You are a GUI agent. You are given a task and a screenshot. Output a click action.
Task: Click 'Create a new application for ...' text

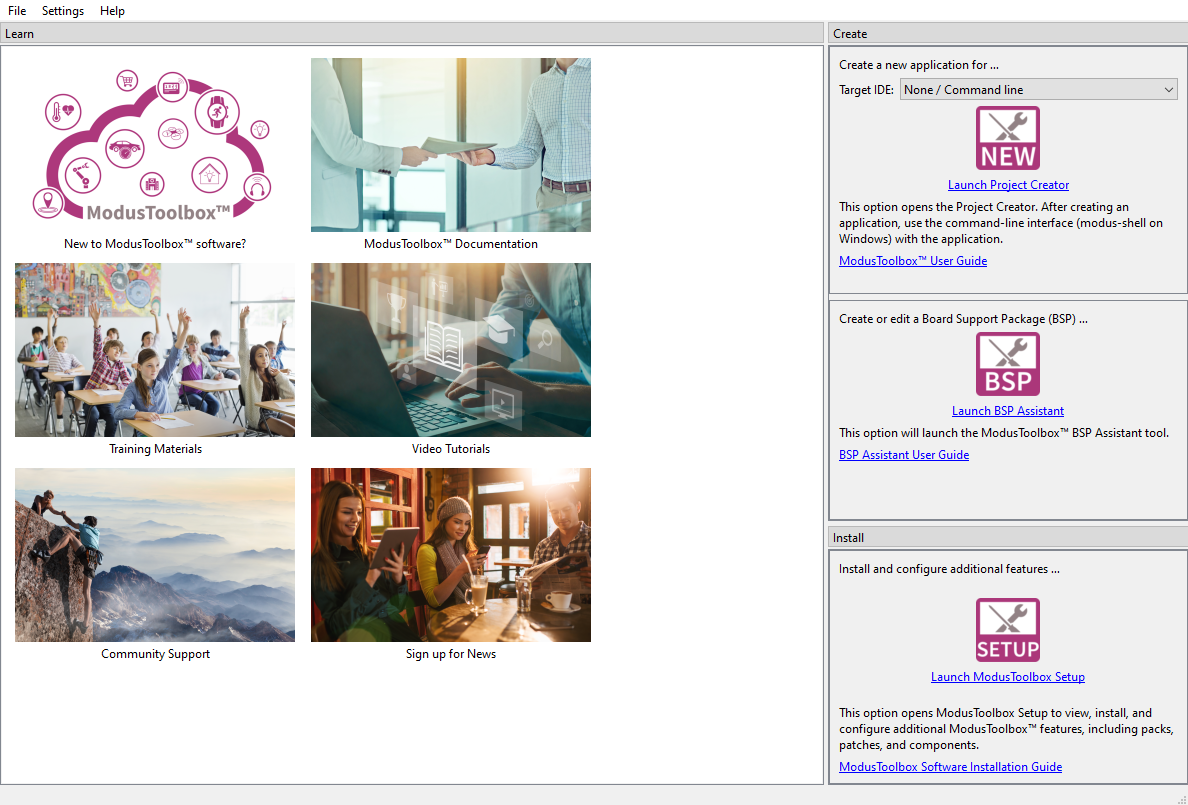(919, 65)
